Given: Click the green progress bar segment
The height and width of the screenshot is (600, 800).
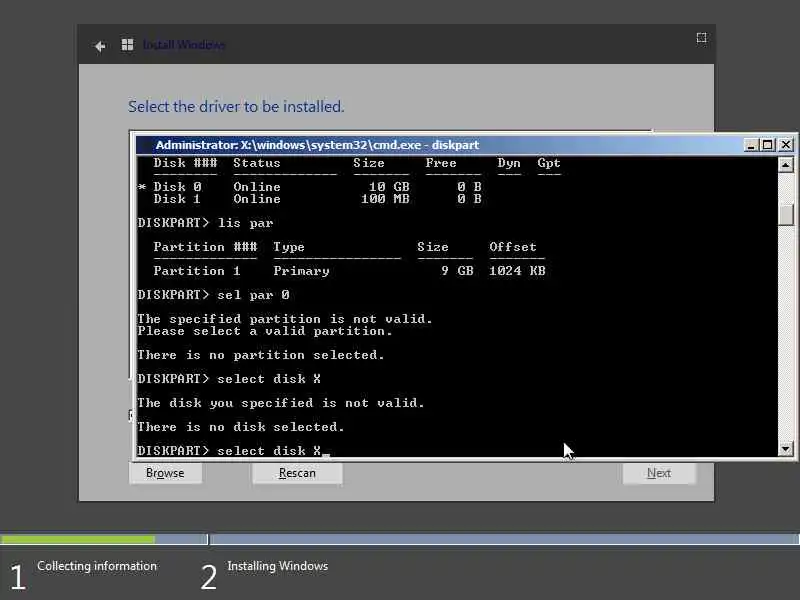Looking at the screenshot, I should [x=78, y=539].
